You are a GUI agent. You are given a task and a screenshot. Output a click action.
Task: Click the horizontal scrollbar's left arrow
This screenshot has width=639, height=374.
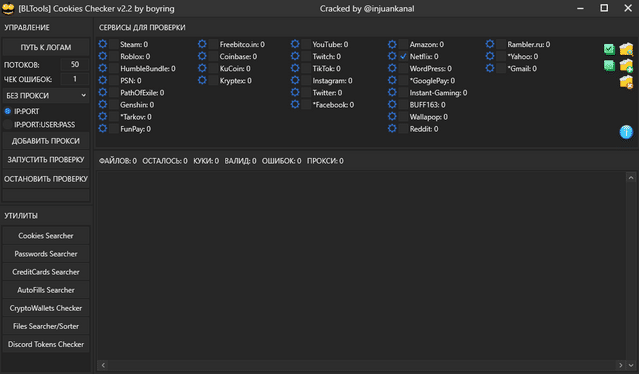click(103, 365)
